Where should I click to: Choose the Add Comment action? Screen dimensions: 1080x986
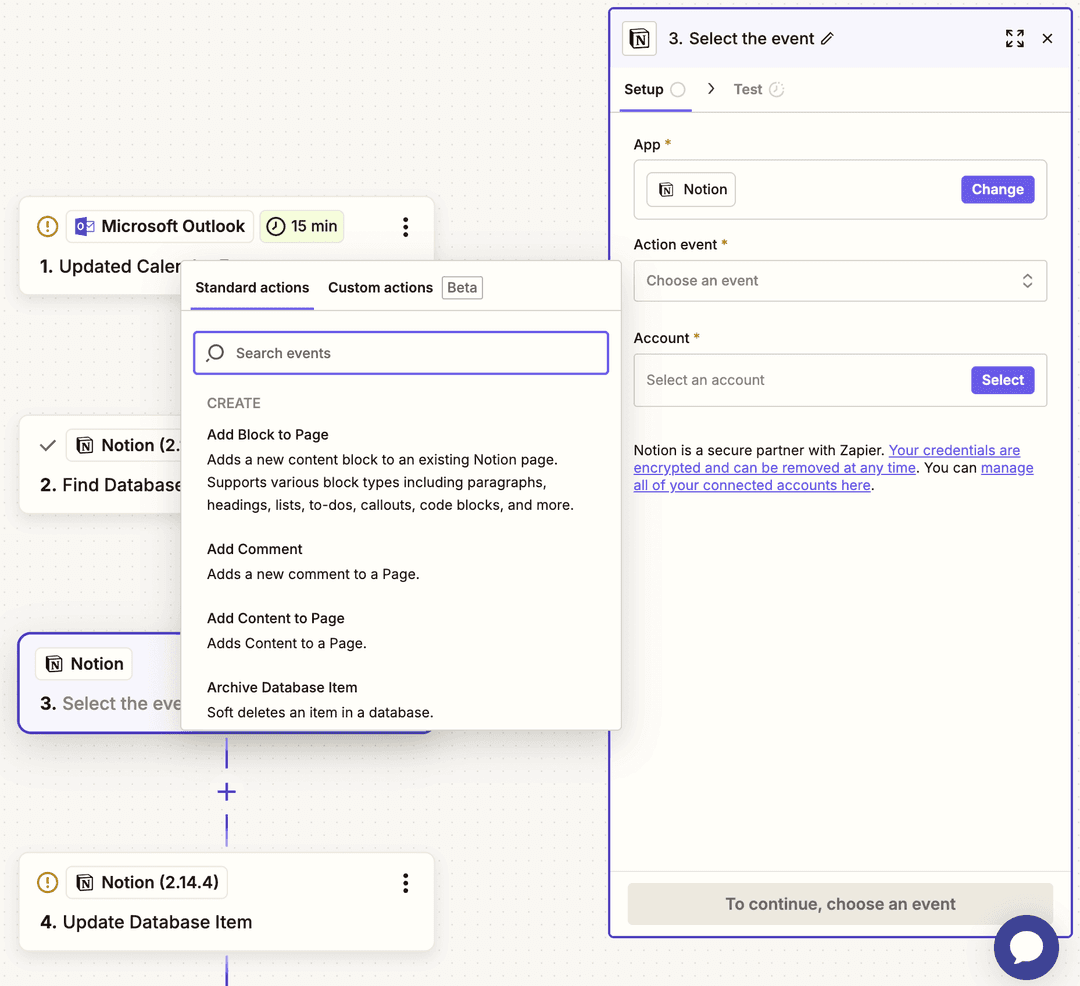coord(399,561)
